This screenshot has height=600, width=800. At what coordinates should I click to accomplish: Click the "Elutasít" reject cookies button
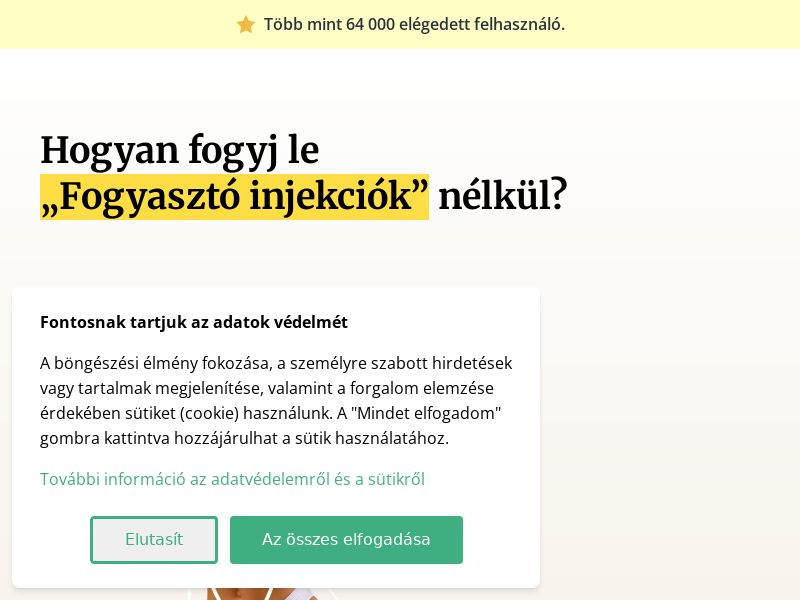(x=154, y=540)
